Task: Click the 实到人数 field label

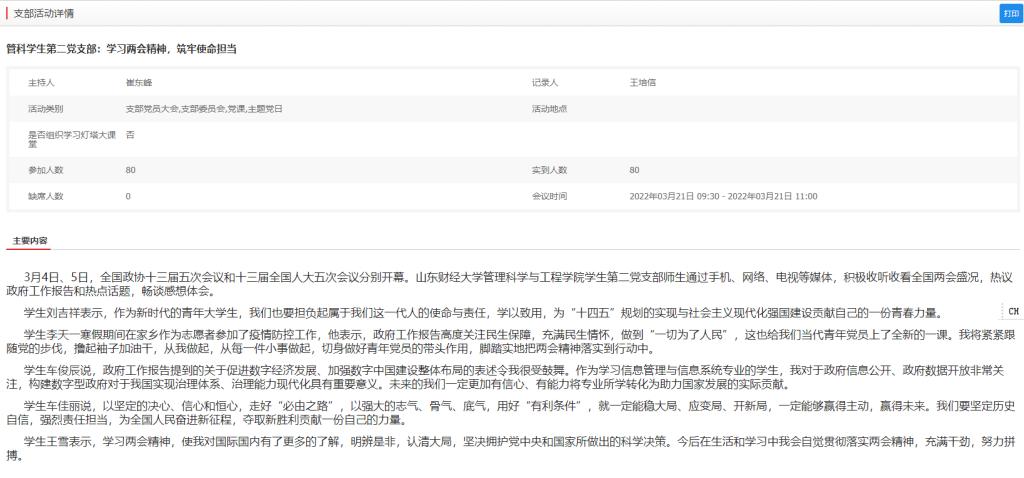Action: [x=548, y=170]
